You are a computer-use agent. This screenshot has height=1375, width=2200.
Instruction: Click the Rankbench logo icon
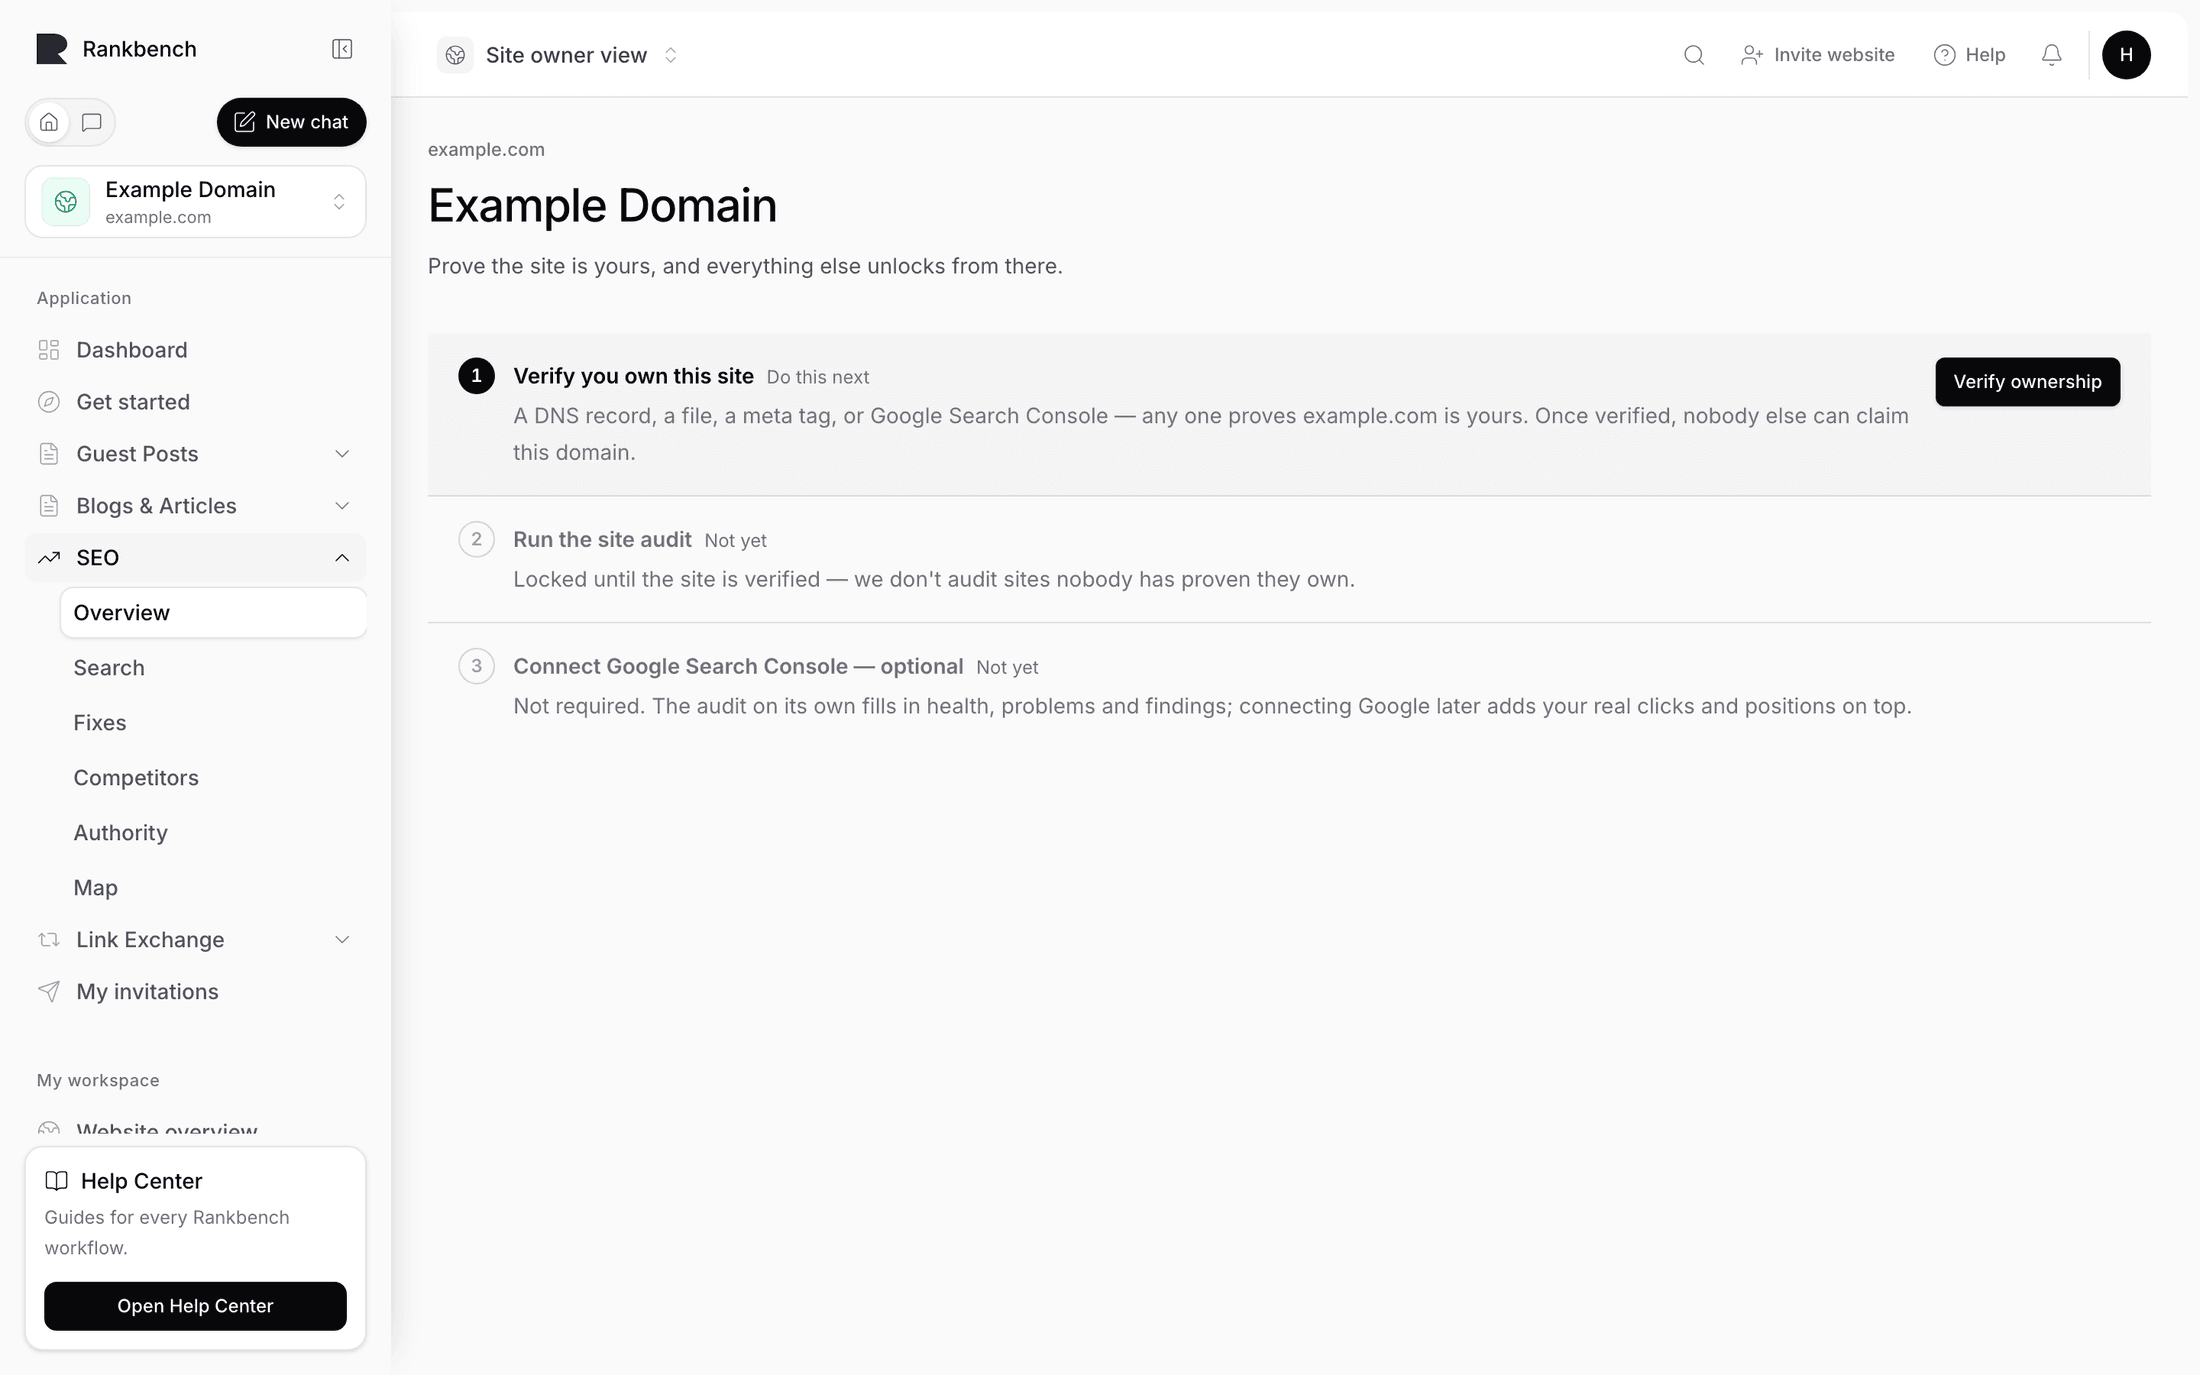[x=51, y=49]
